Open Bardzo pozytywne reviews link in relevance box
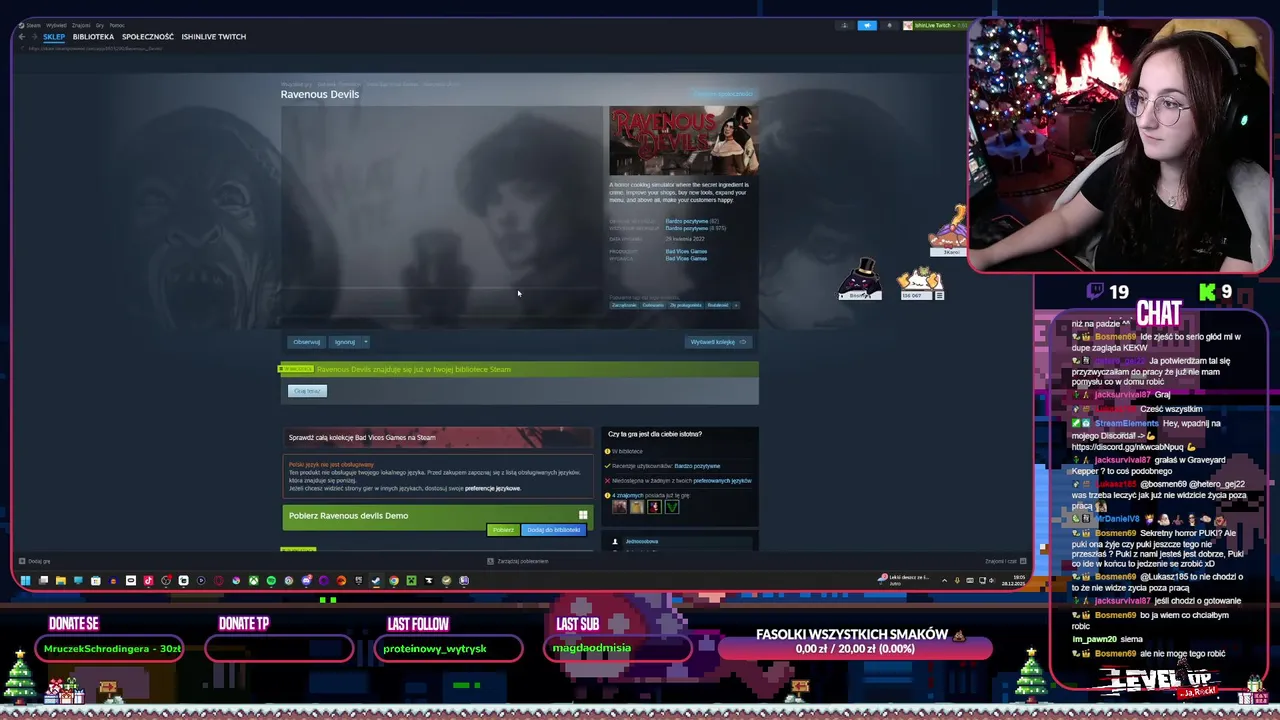The height and width of the screenshot is (720, 1280). tap(697, 466)
